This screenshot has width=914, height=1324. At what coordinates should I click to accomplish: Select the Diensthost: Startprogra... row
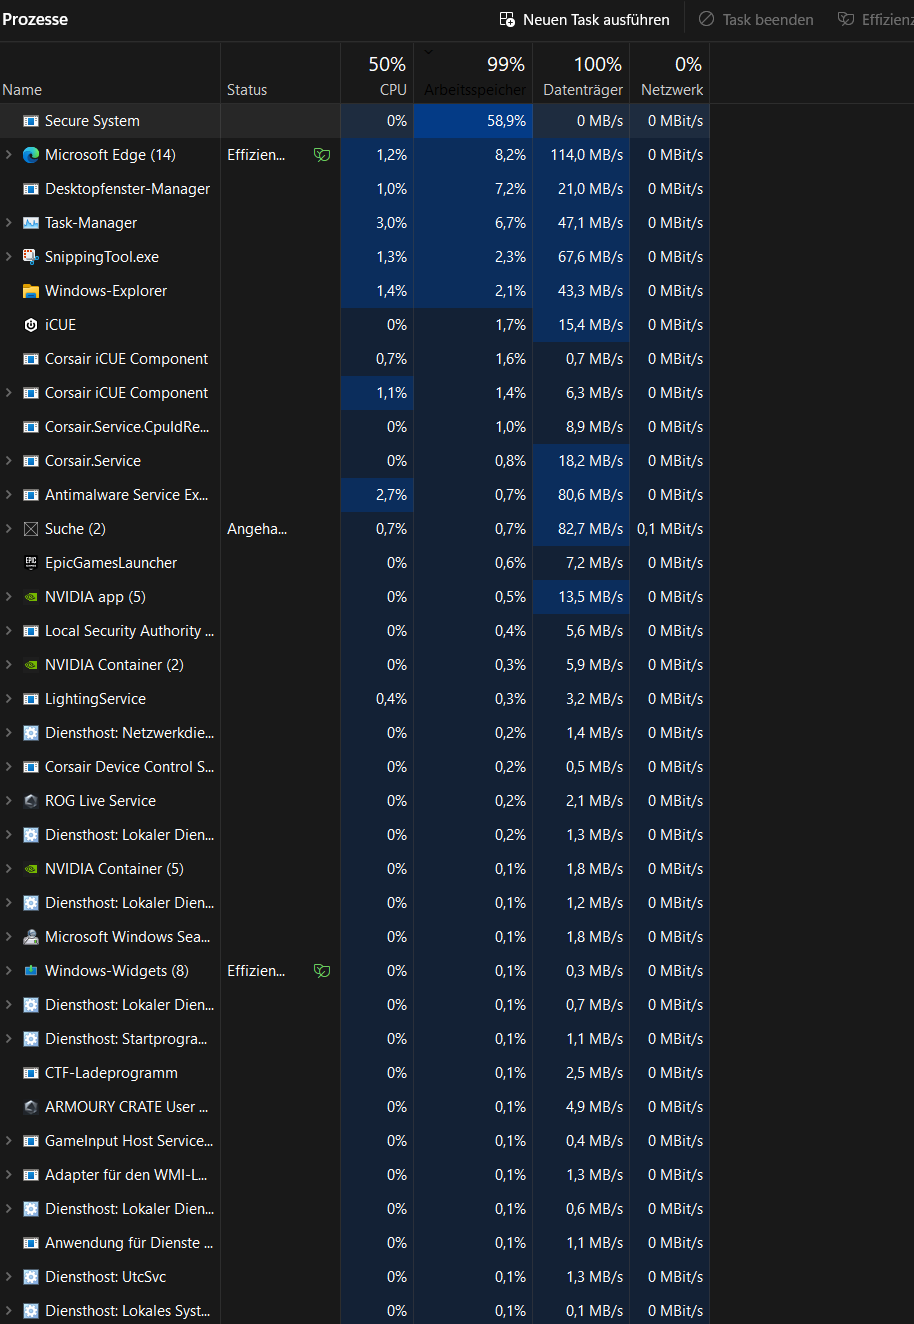click(355, 1039)
